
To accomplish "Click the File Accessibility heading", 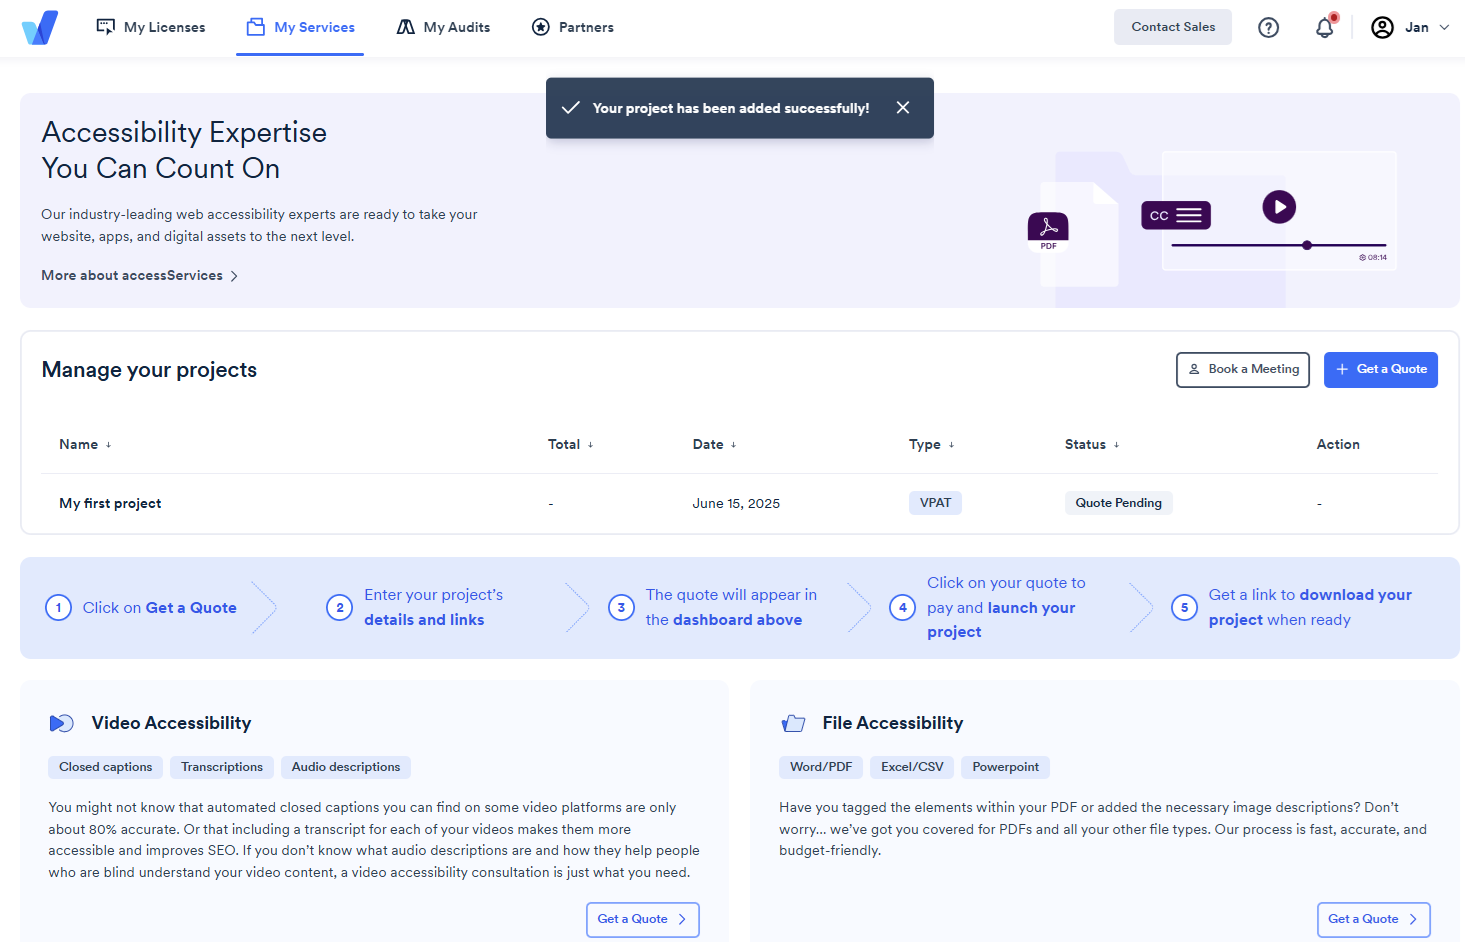I will (x=893, y=723).
